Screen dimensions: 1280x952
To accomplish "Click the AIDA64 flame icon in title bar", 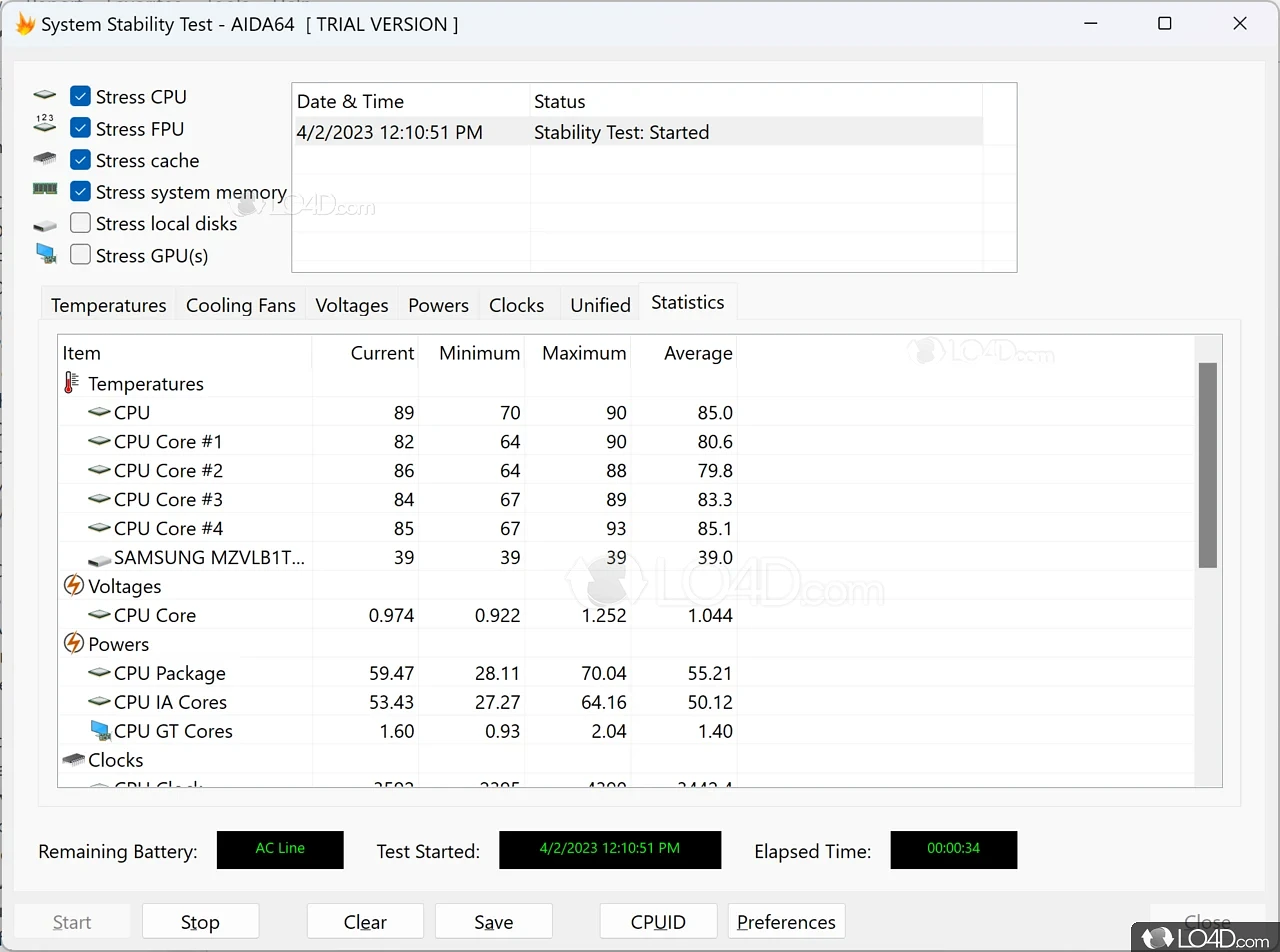I will [x=25, y=24].
